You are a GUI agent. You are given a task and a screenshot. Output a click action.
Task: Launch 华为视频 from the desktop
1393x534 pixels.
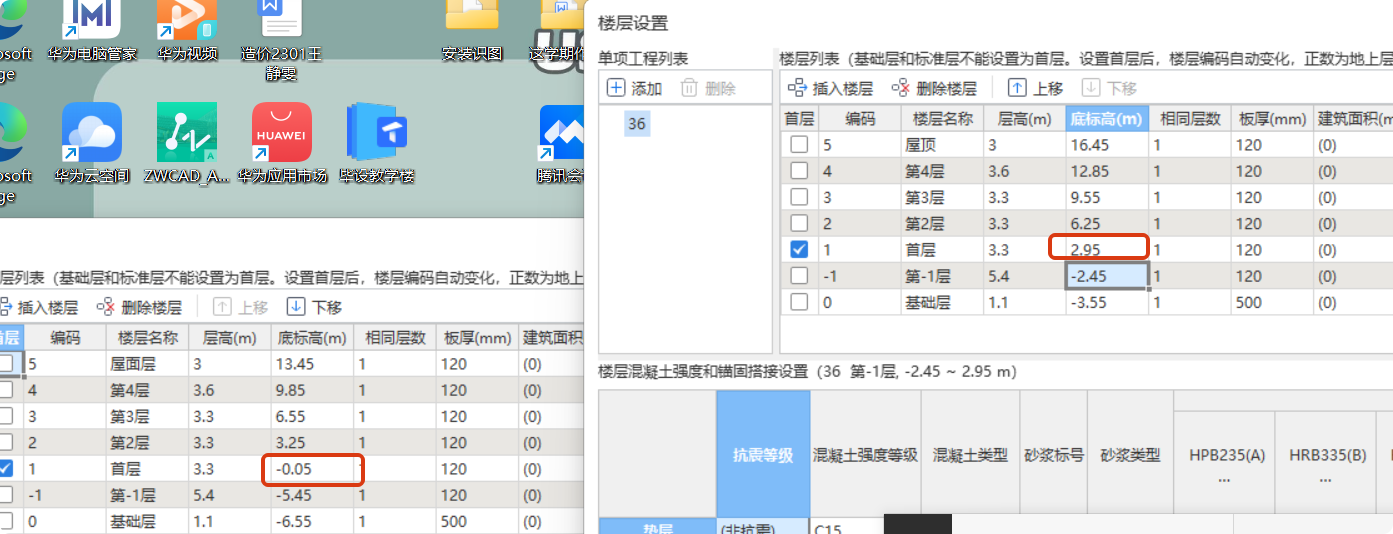click(x=187, y=28)
